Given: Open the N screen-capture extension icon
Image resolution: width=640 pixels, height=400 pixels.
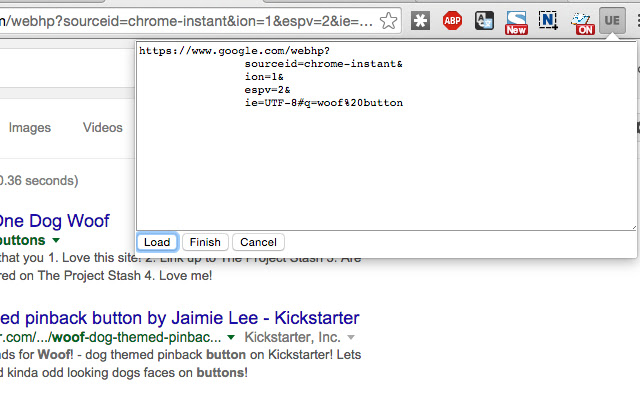Looking at the screenshot, I should pyautogui.click(x=548, y=20).
